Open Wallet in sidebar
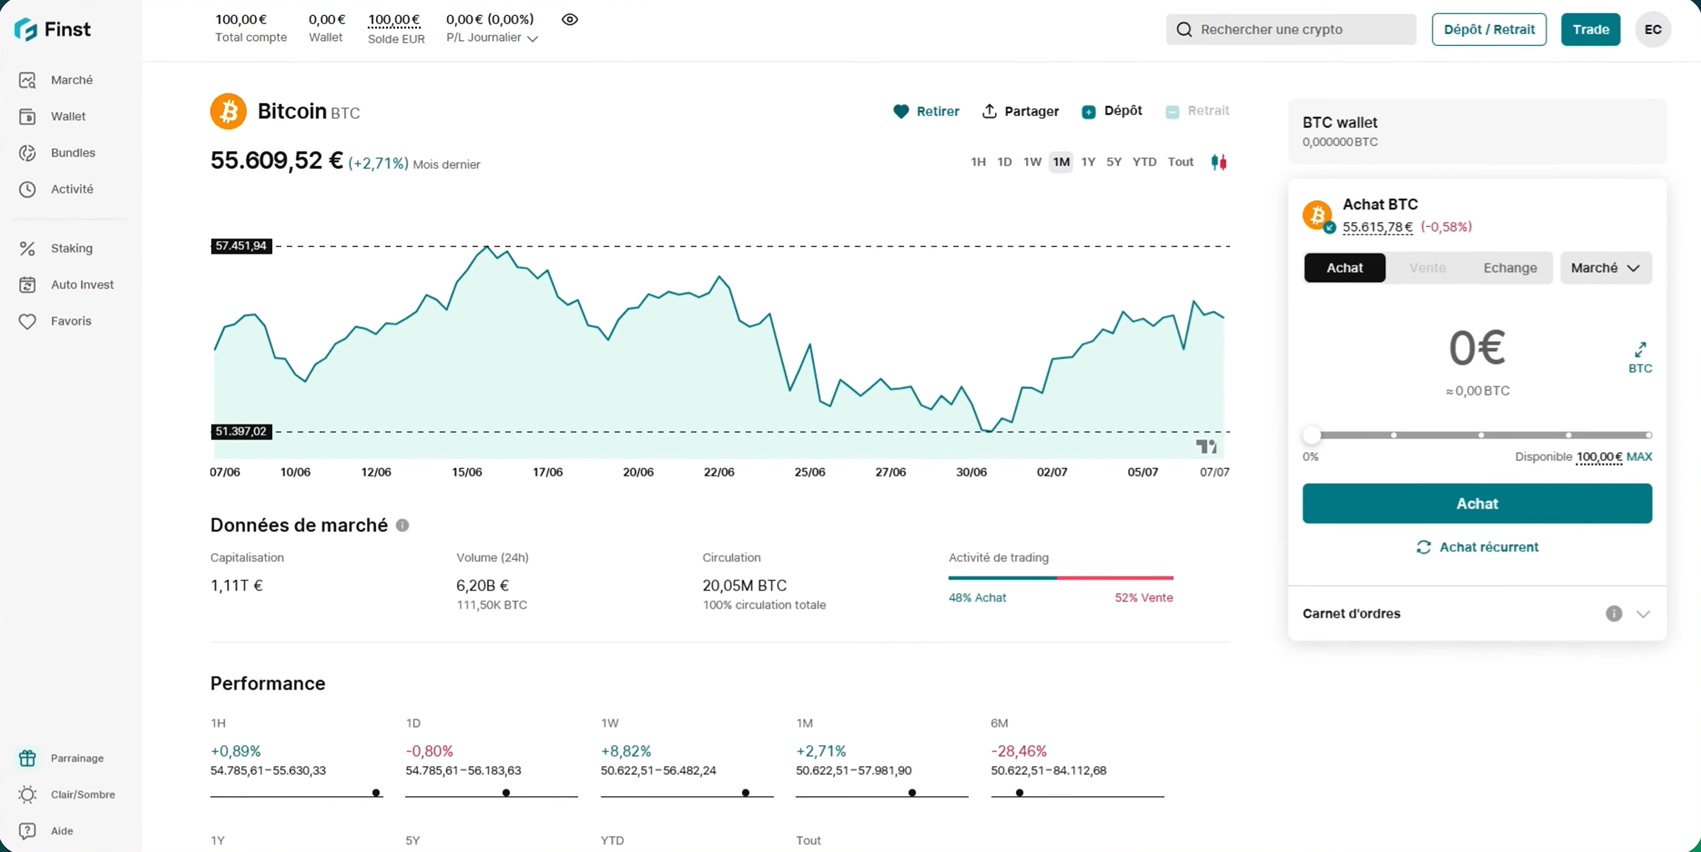The height and width of the screenshot is (852, 1701). (x=52, y=116)
